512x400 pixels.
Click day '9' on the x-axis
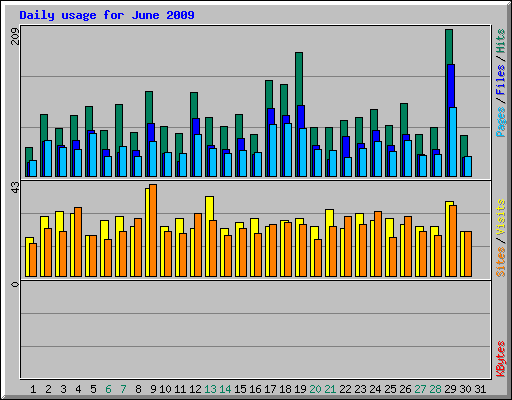pyautogui.click(x=153, y=389)
